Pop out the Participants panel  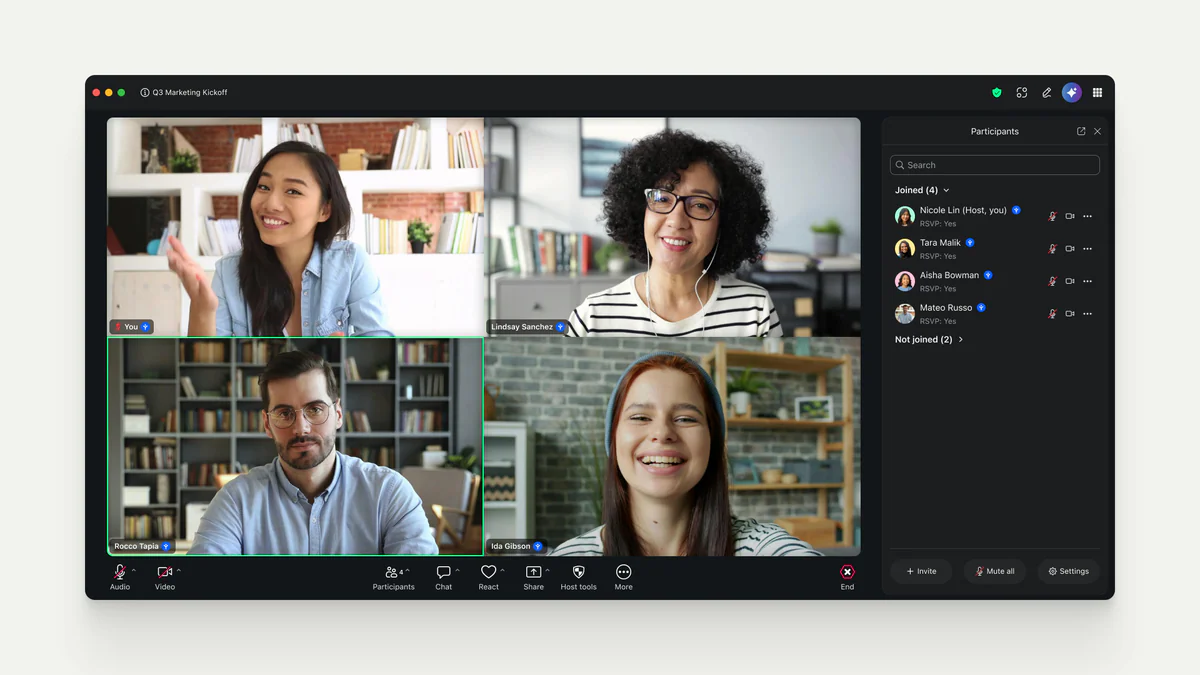1080,131
